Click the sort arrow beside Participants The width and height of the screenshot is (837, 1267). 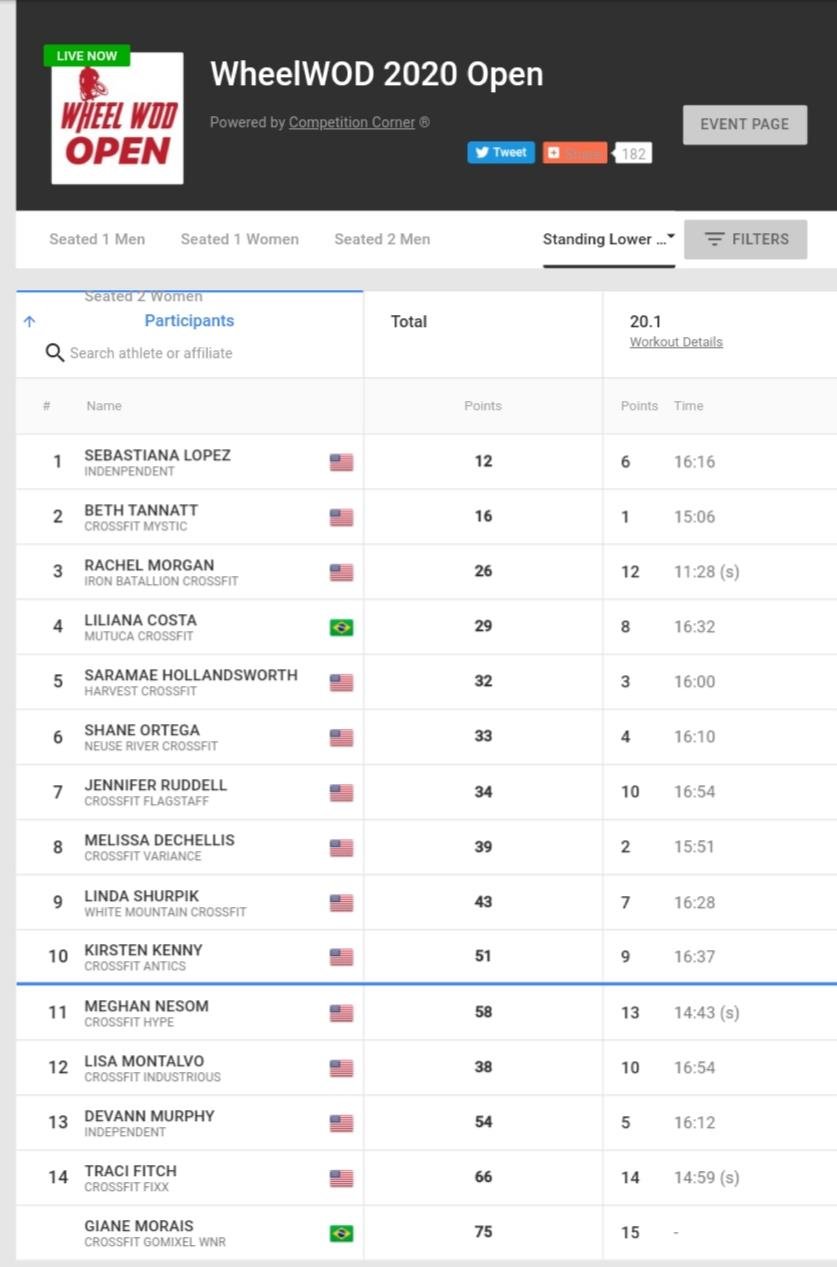(29, 321)
